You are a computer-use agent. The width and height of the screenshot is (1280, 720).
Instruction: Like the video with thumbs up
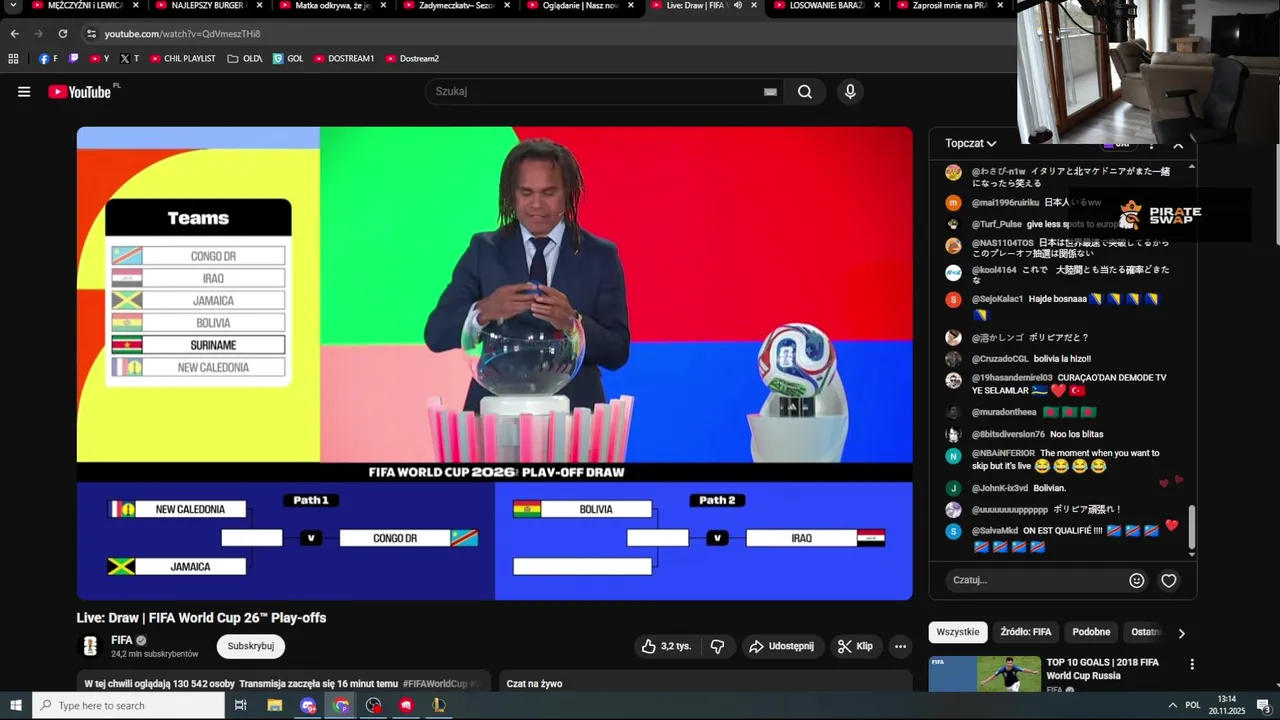click(666, 646)
